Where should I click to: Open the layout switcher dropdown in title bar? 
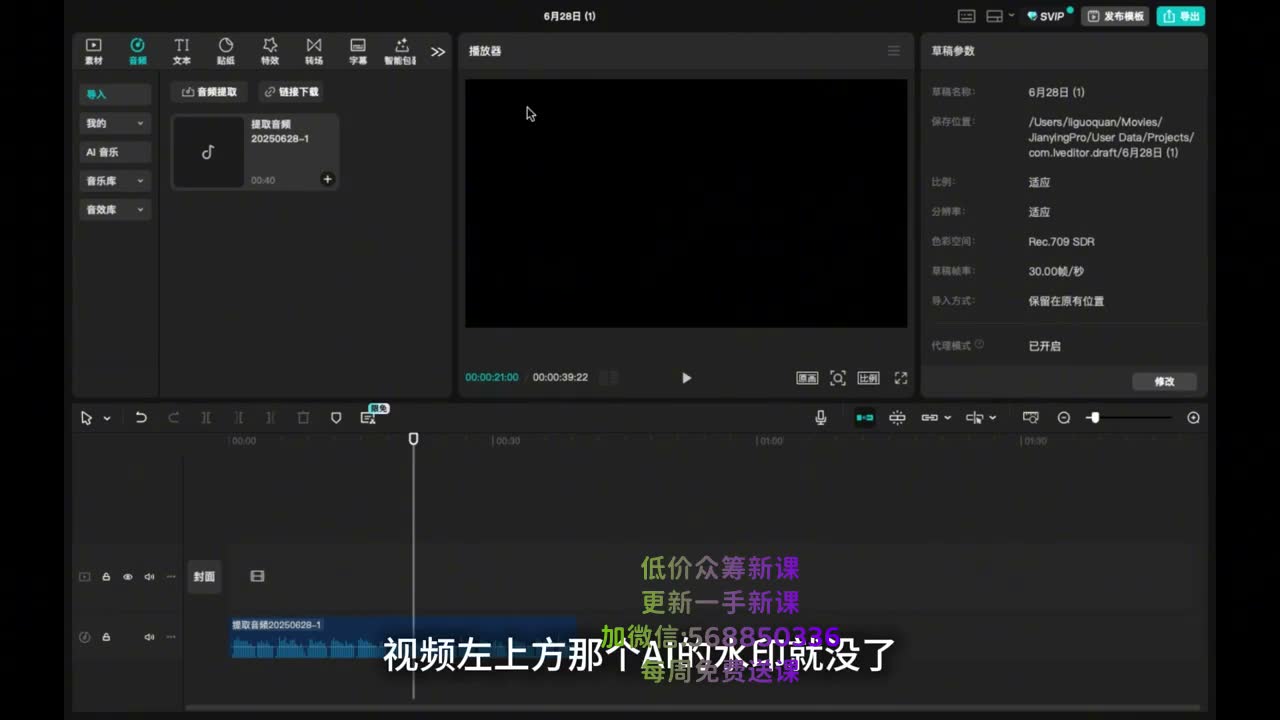coord(1000,16)
